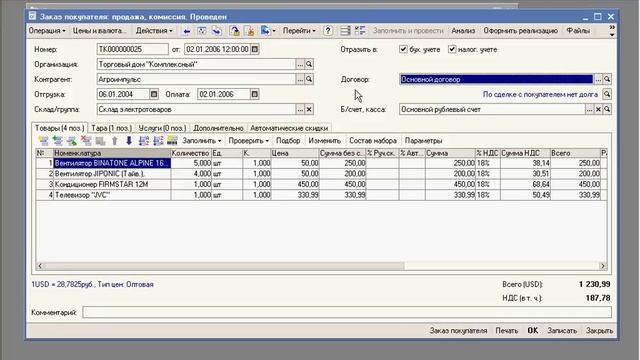
Task: Click the unpost document toolbar icon
Action: (x=250, y=31)
